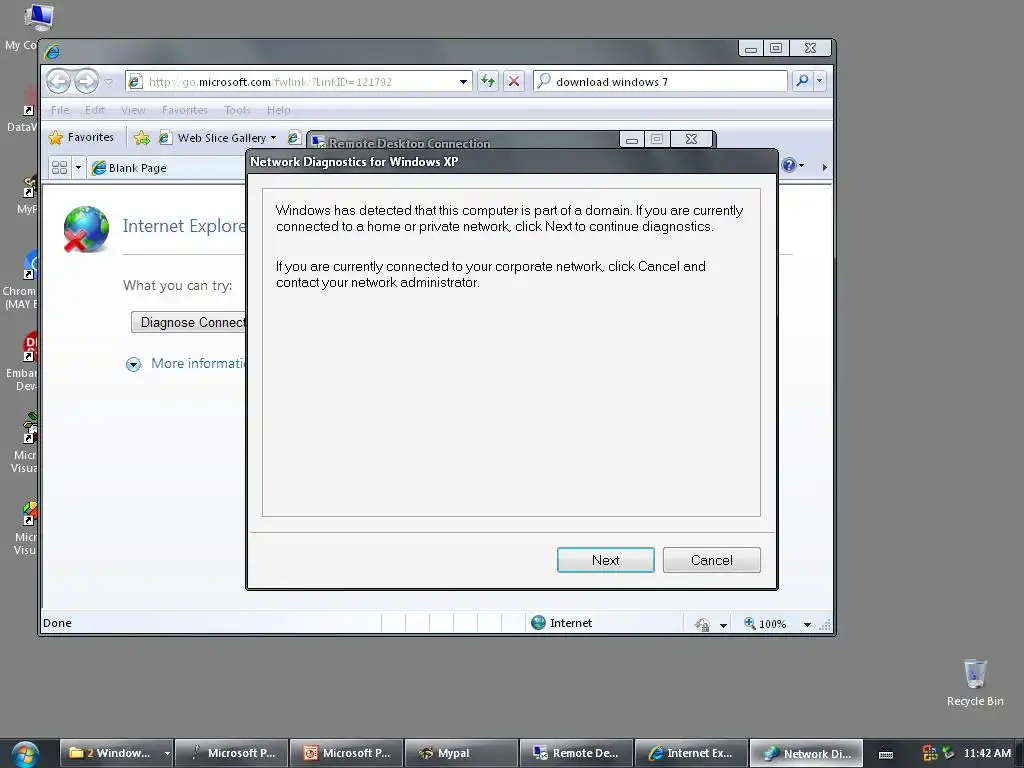This screenshot has width=1024, height=768.
Task: Click the Internet zone status icon
Action: coord(538,622)
